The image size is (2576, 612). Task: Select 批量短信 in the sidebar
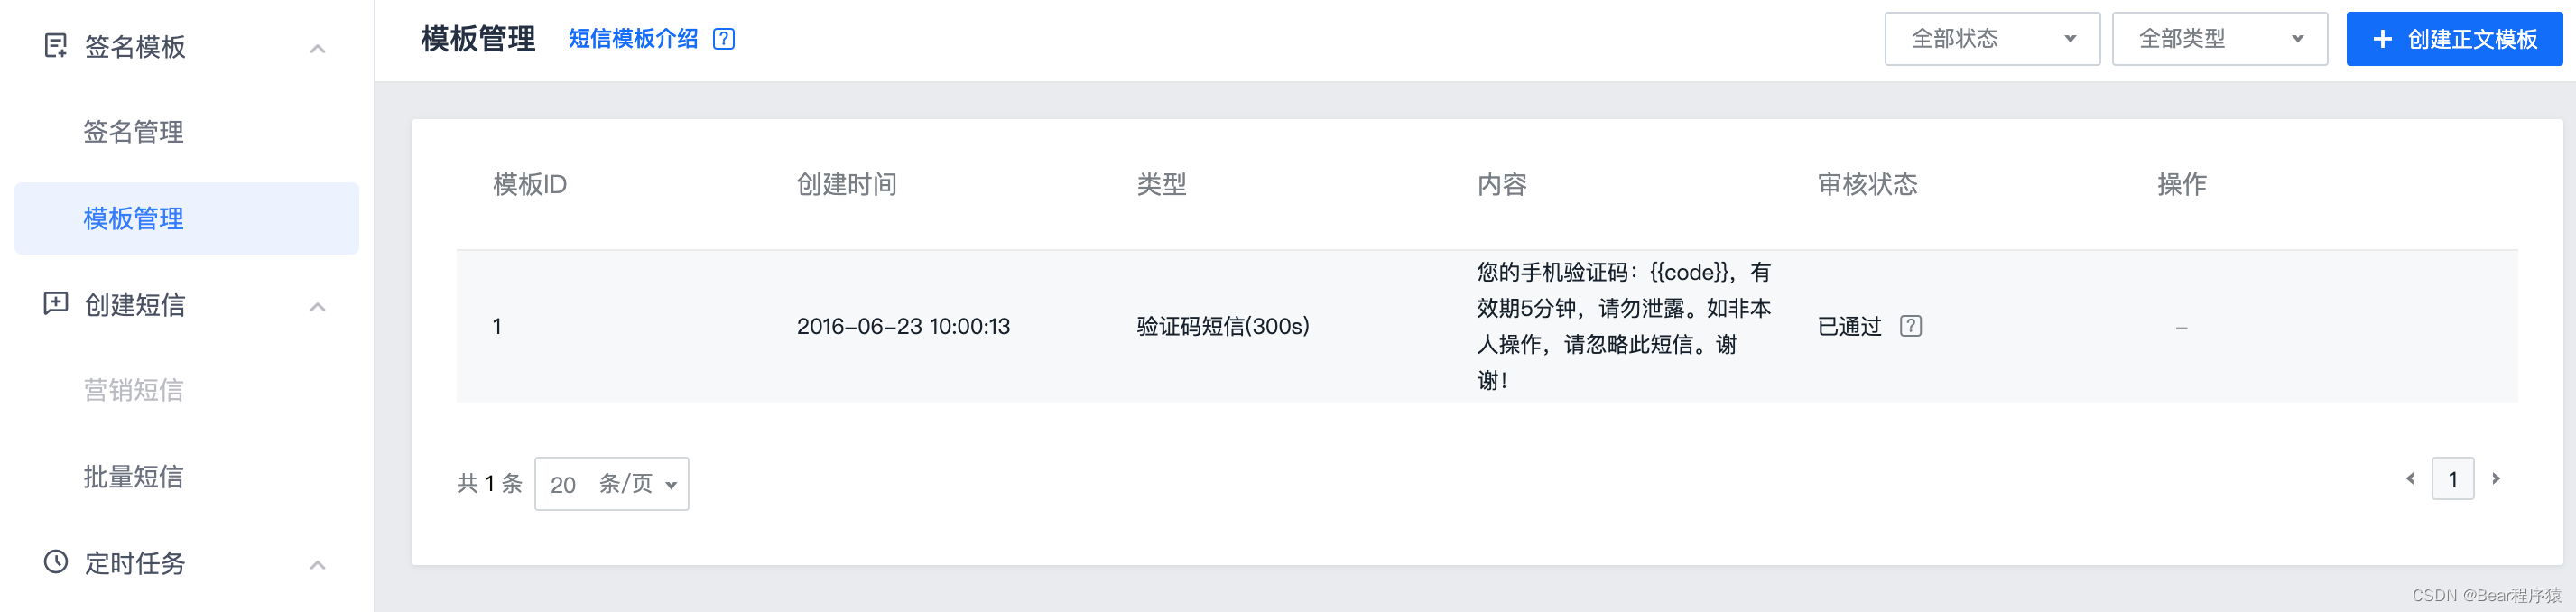[133, 477]
